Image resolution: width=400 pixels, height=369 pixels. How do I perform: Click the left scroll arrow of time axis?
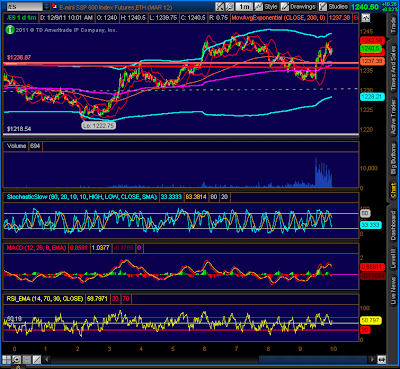[47, 360]
